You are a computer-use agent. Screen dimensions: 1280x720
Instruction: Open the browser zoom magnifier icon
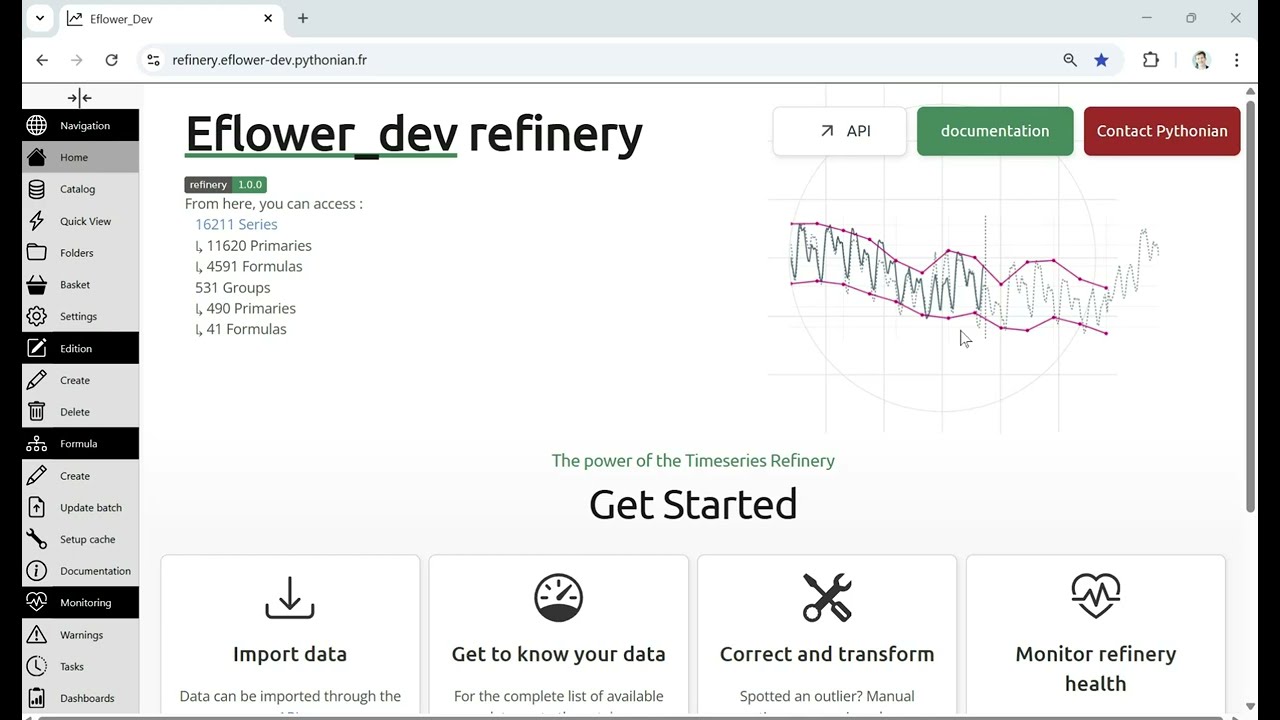[1070, 60]
